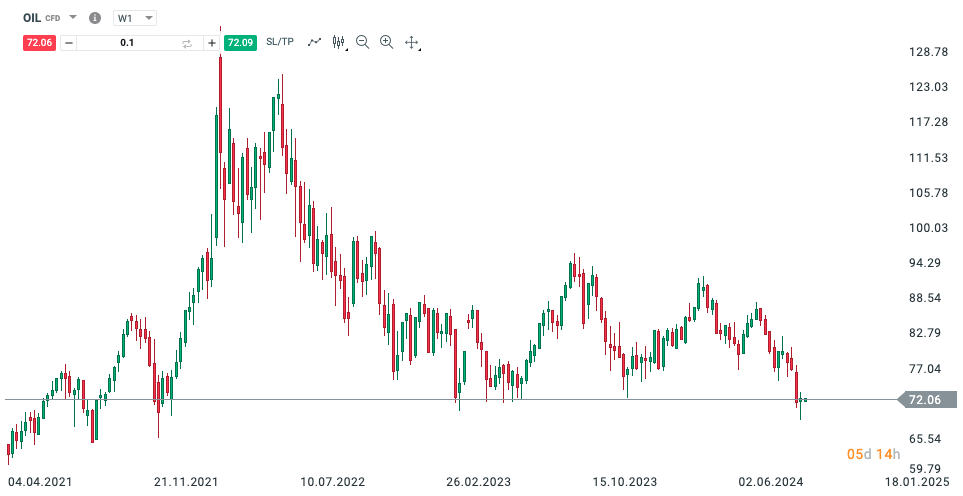The width and height of the screenshot is (963, 496).
Task: Click the candle countdown timer 05d 14h
Action: click(x=874, y=455)
